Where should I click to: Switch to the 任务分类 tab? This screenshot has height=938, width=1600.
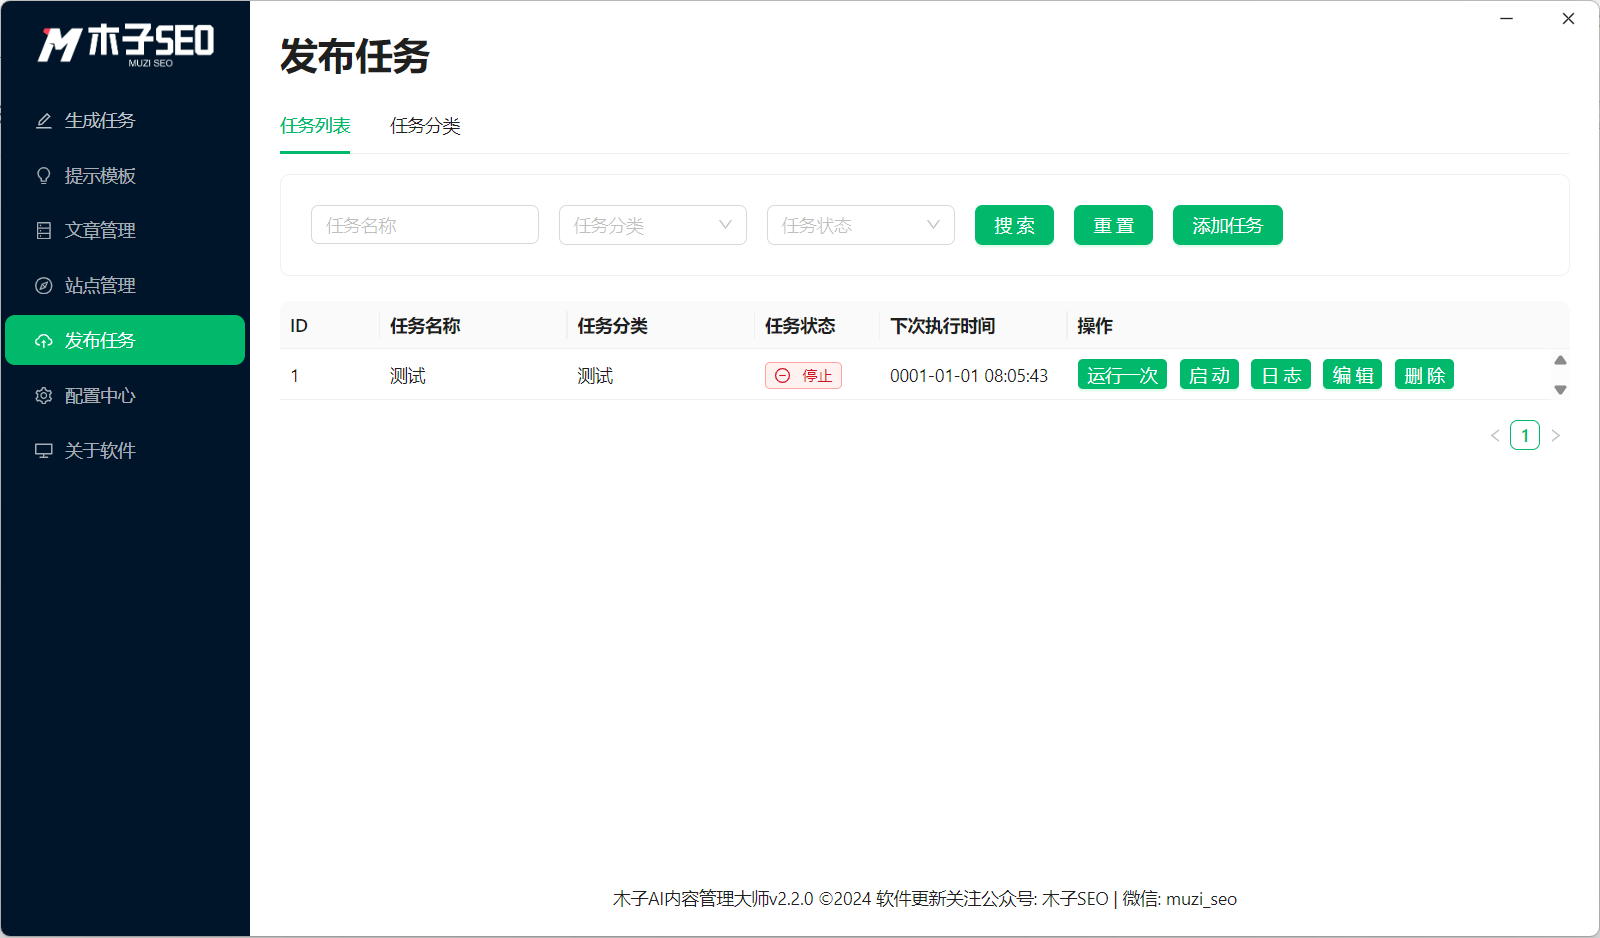tap(425, 126)
